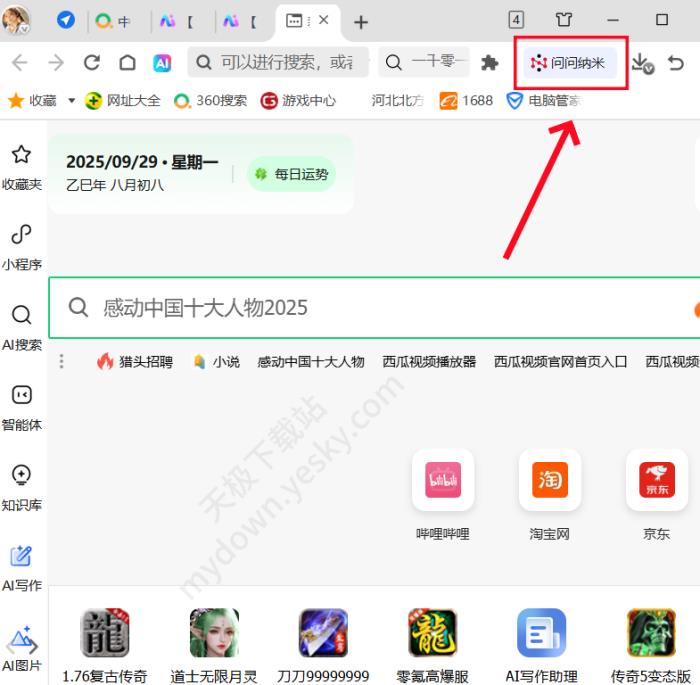Open the downloads icon
The height and width of the screenshot is (685, 700).
point(641,63)
